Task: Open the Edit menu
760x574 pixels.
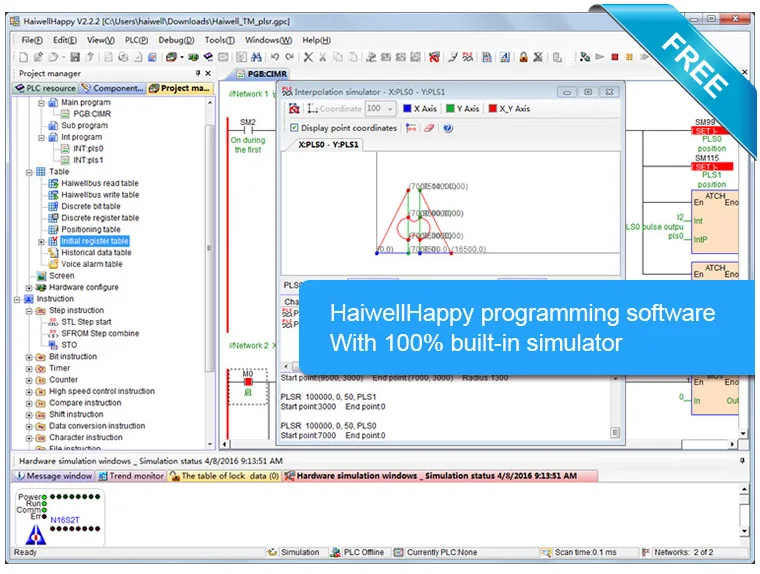Action: [x=65, y=40]
